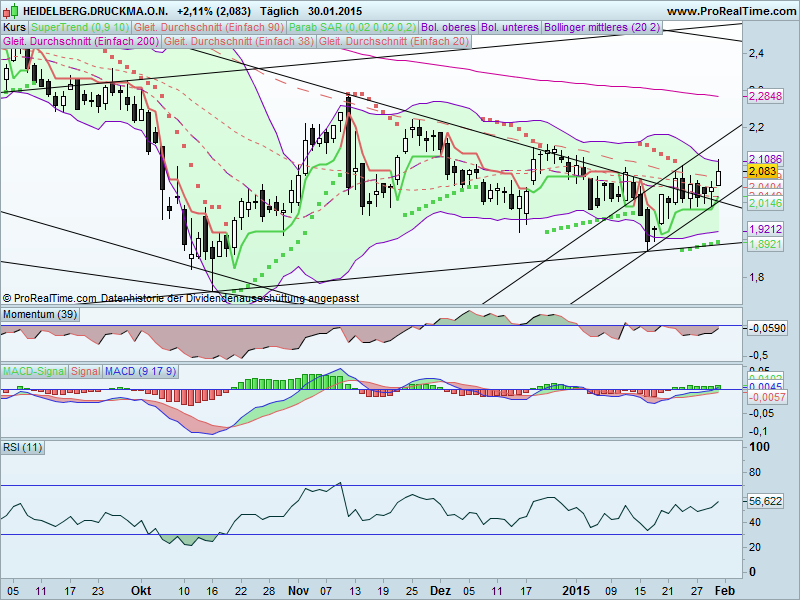Select the MACD (9 17 9) label
The width and height of the screenshot is (800, 600).
[x=140, y=371]
